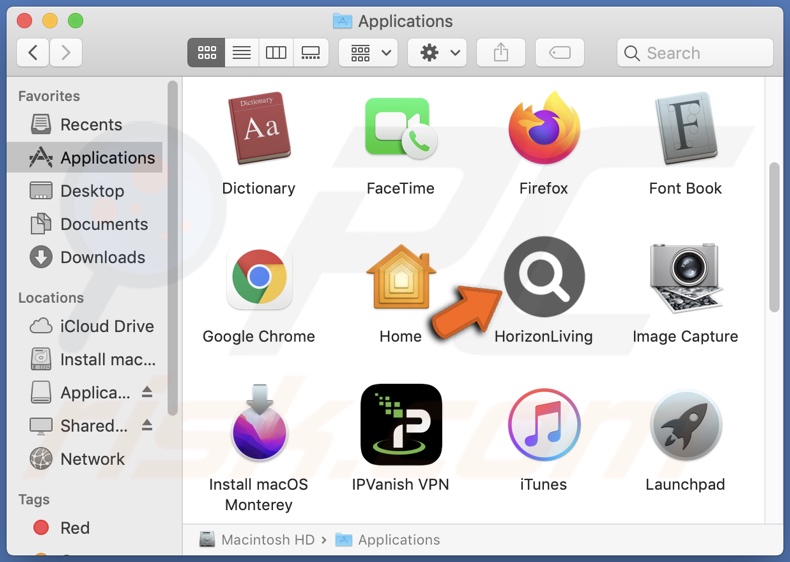Select the Install macOS Monterey icon
Screen dimensions: 790x562
tap(259, 422)
